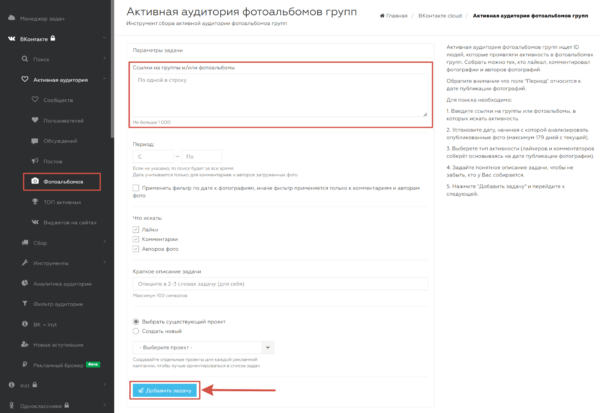Collapse the ВКонтакте section with its chevron

pos(104,38)
